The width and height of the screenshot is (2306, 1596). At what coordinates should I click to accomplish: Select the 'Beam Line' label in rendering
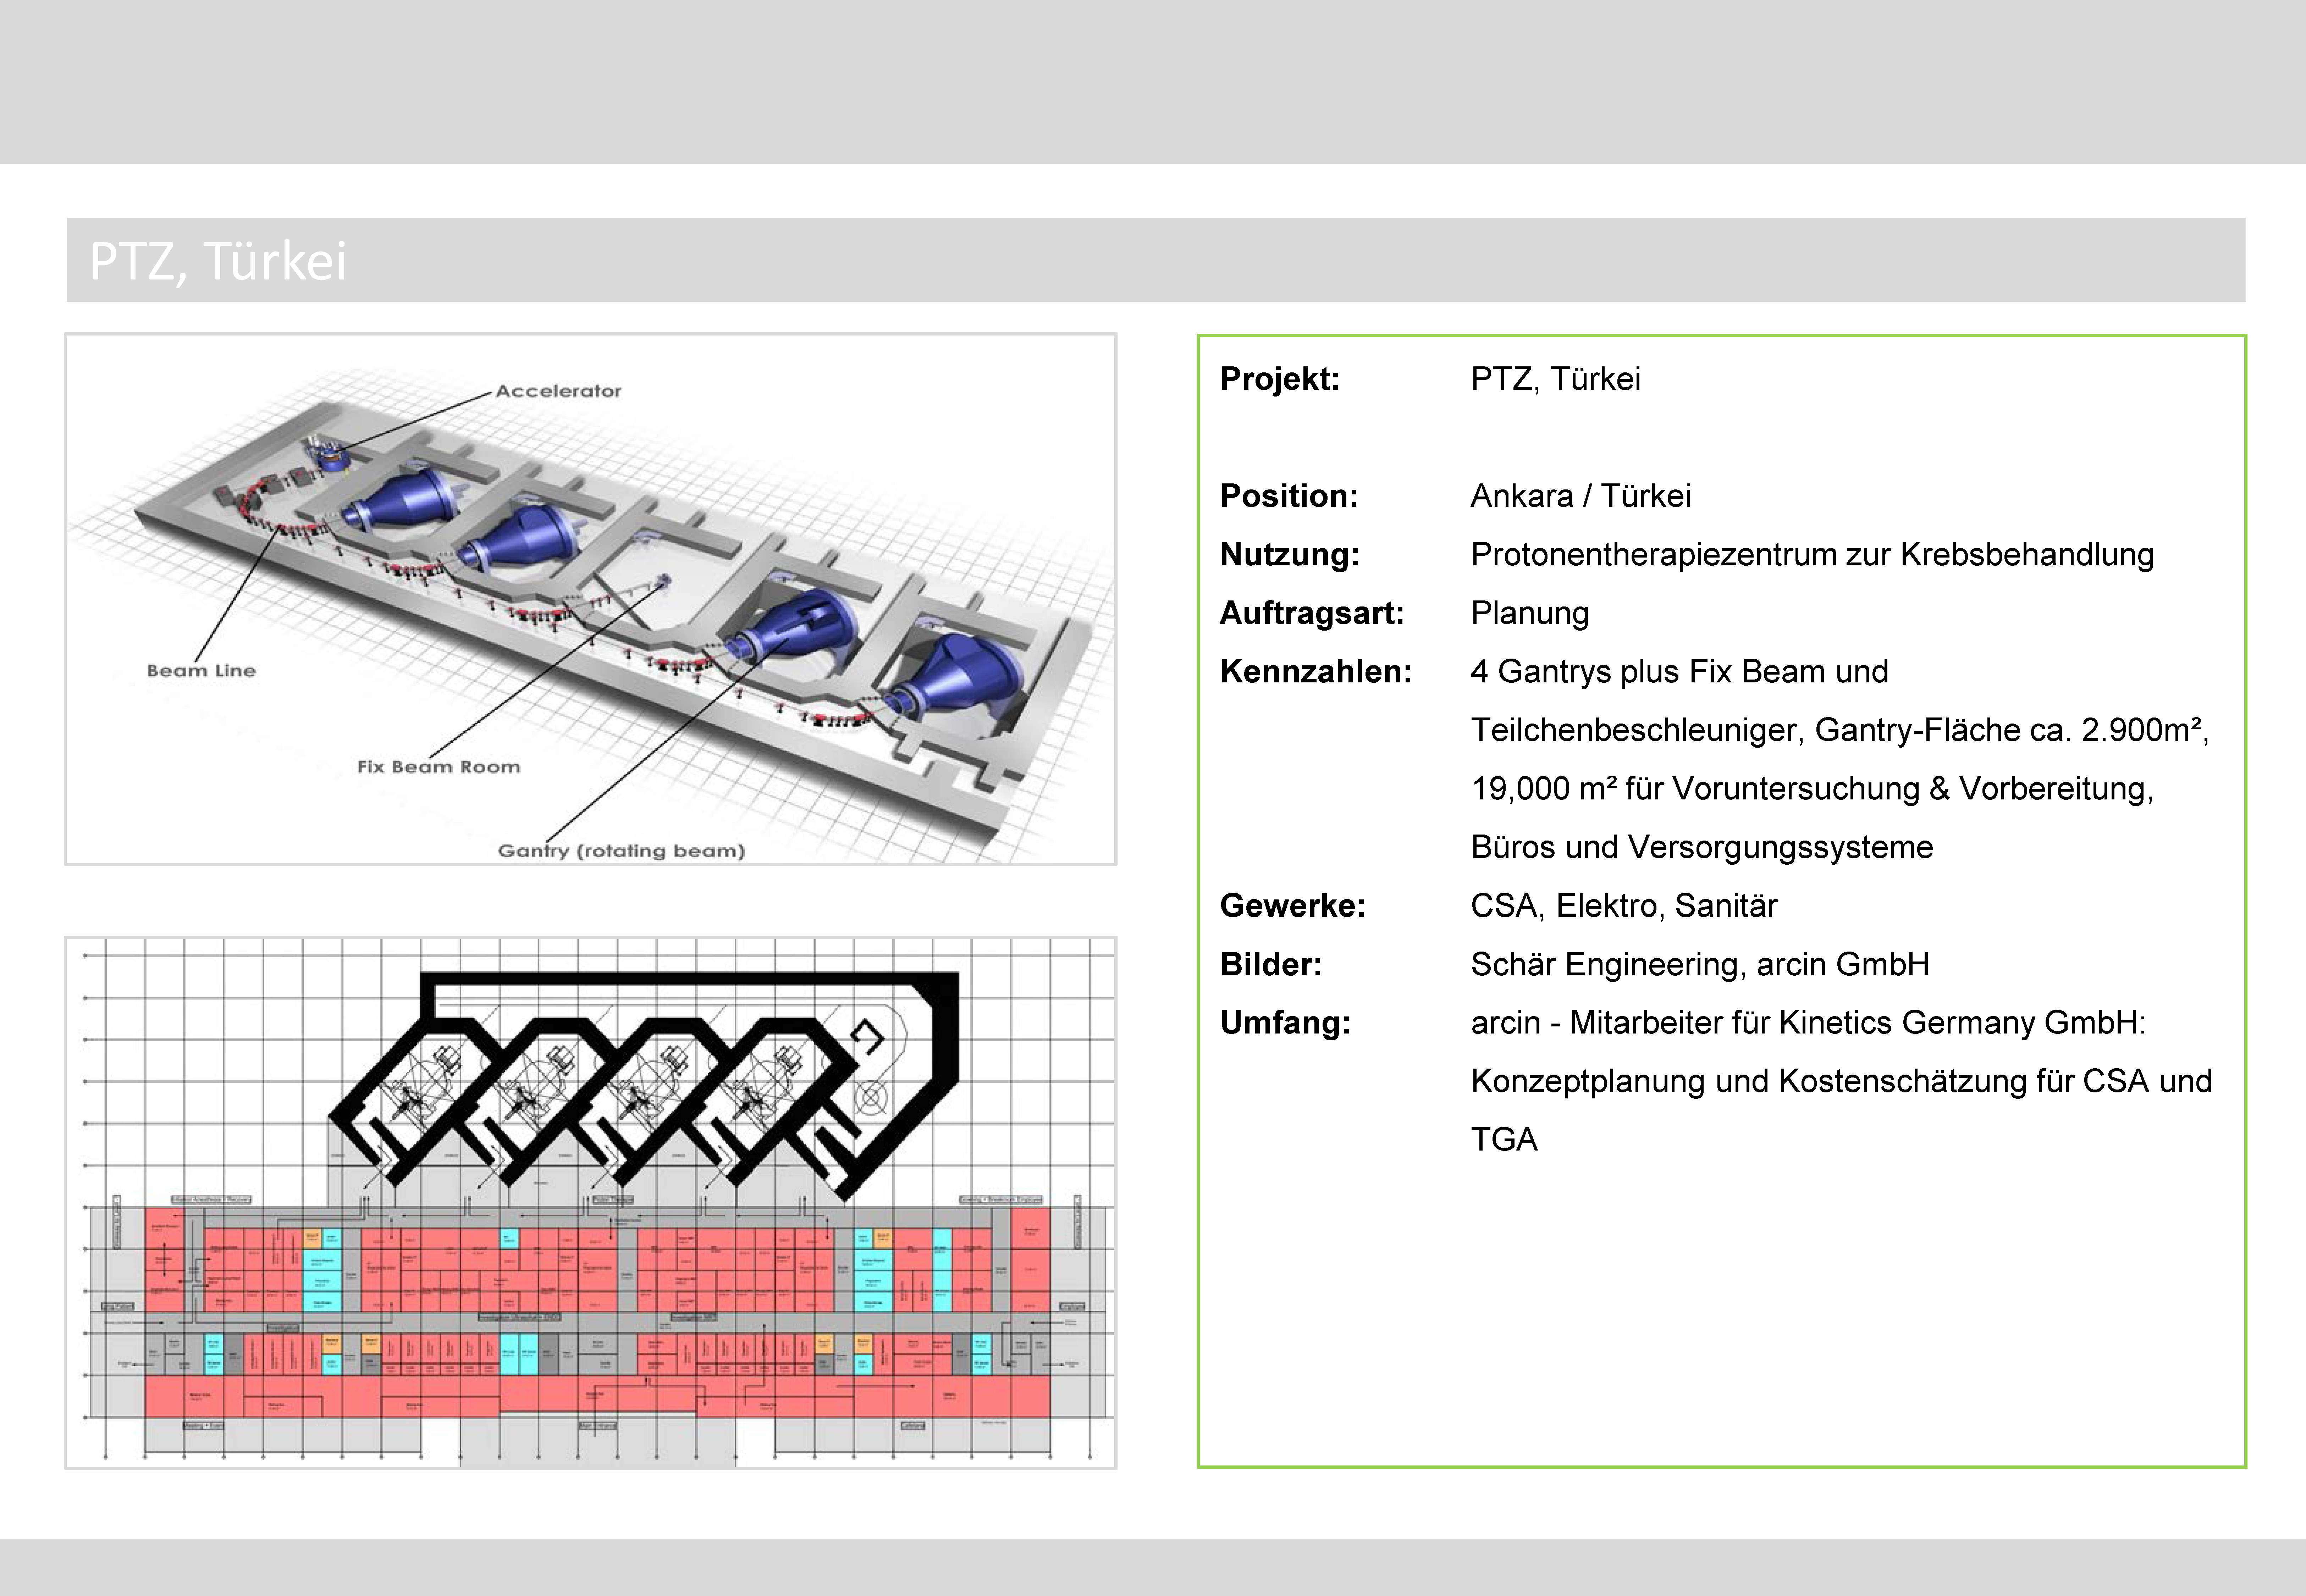pos(201,671)
